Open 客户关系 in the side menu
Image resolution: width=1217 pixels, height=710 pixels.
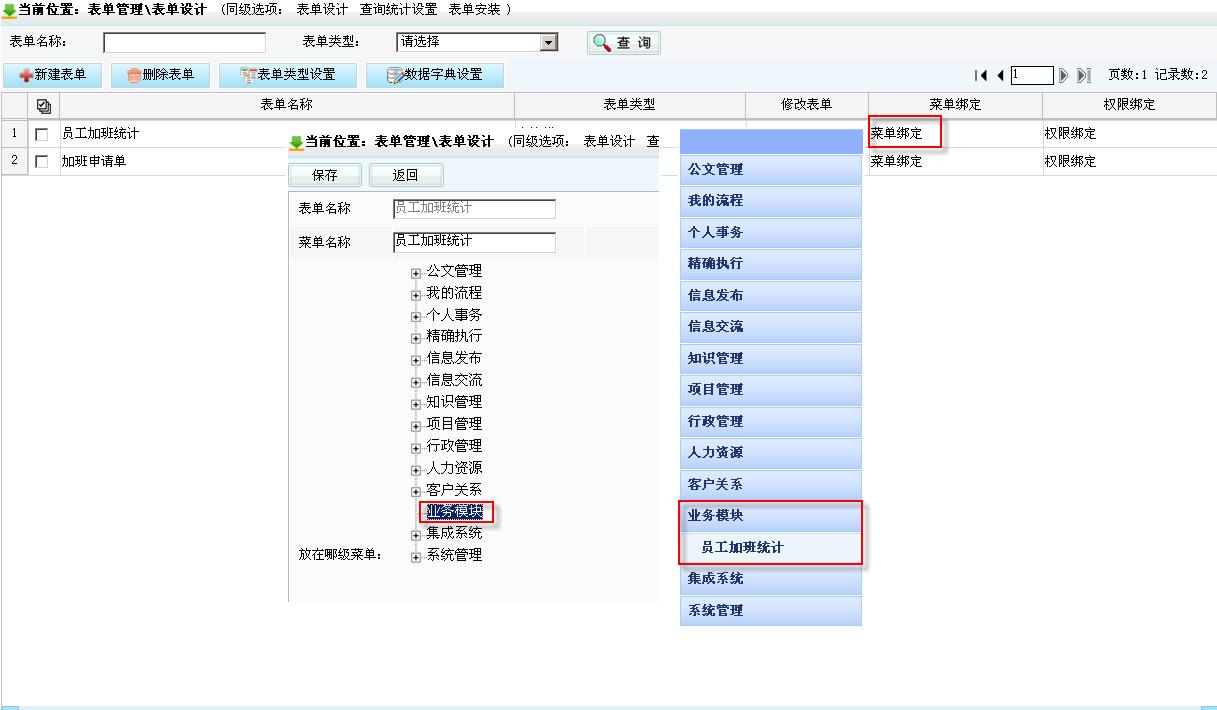click(771, 485)
